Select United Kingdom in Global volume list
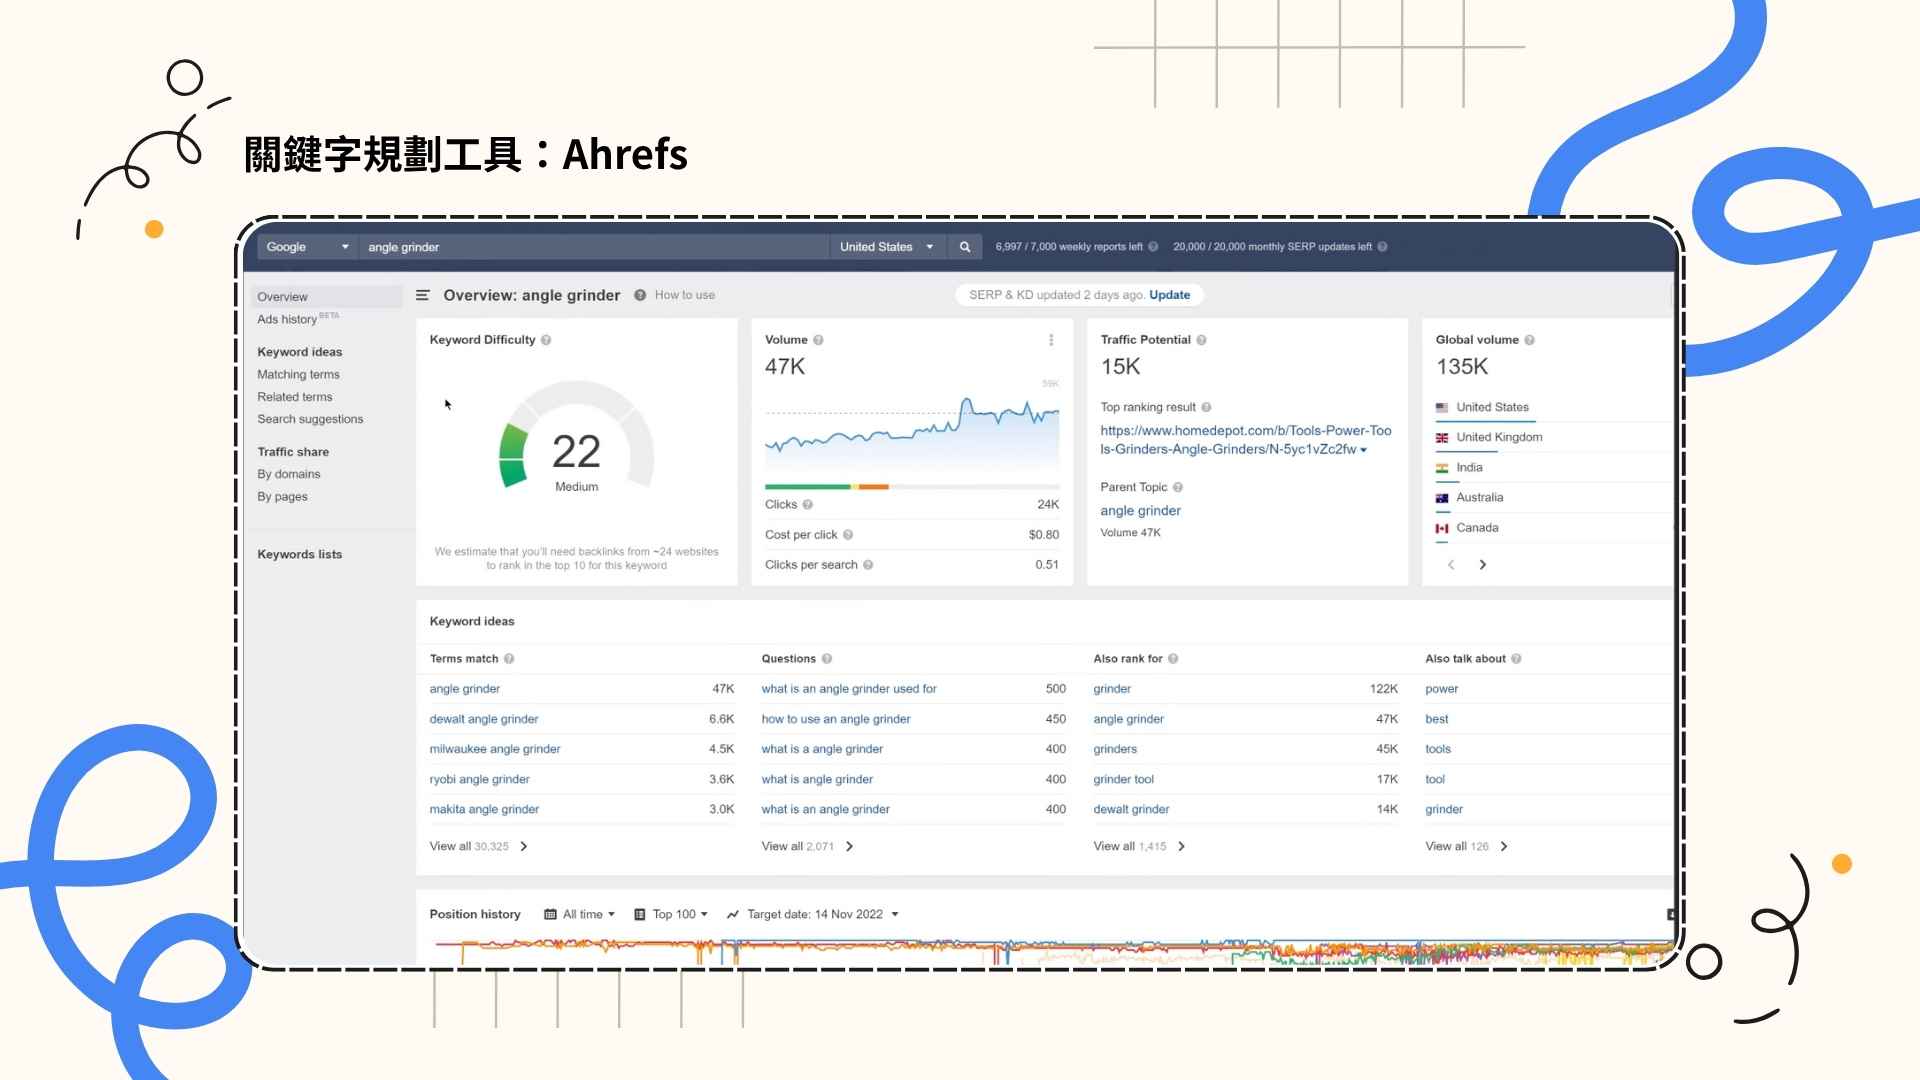 click(x=1499, y=437)
